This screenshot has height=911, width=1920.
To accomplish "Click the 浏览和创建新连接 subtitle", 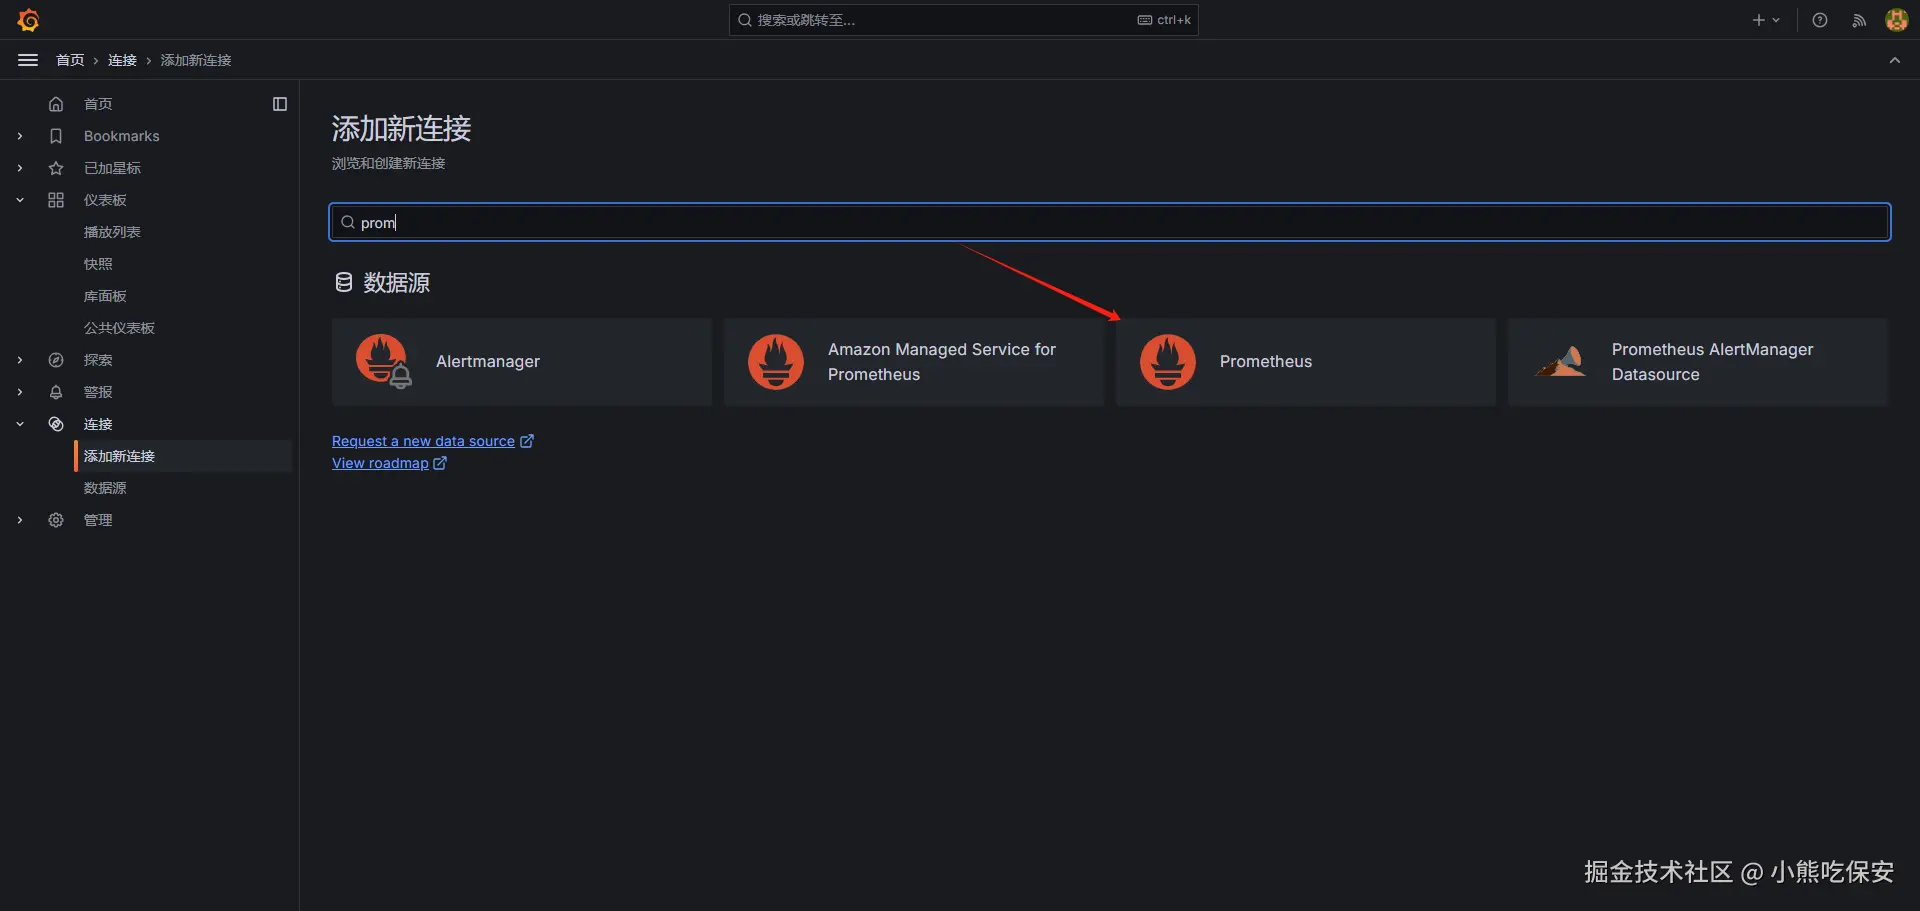I will click(x=389, y=163).
